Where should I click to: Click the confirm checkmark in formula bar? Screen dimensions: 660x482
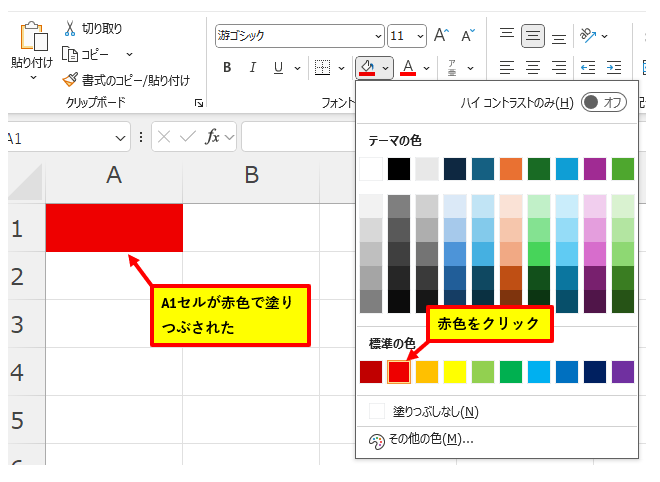pos(188,137)
